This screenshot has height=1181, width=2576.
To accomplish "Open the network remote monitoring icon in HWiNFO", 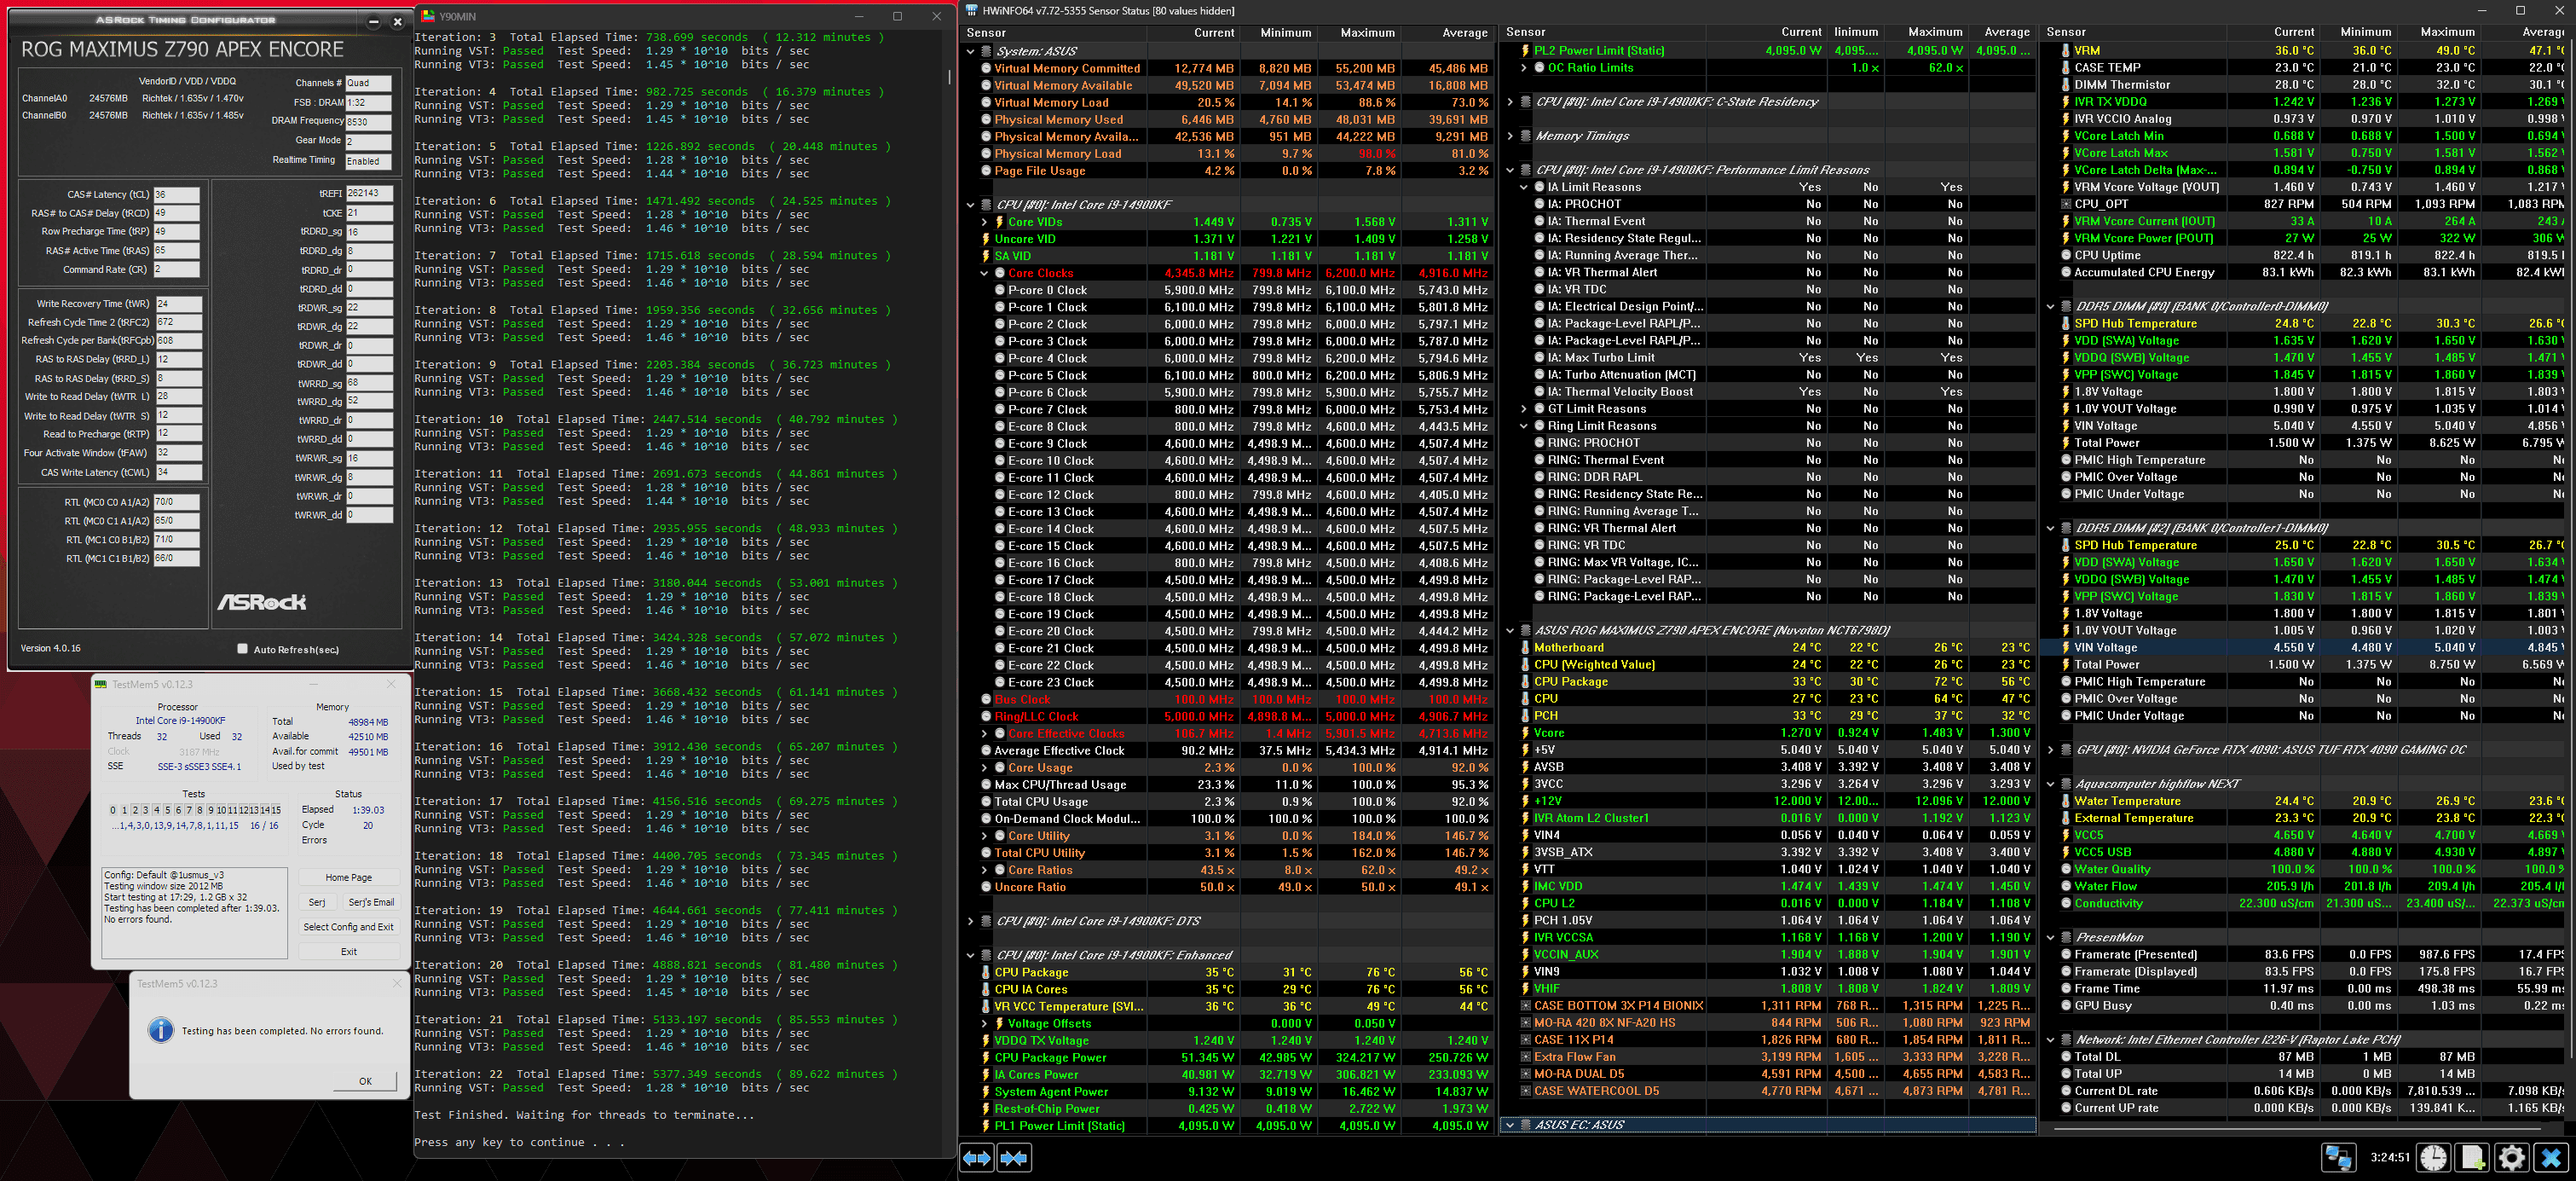I will [2338, 1158].
